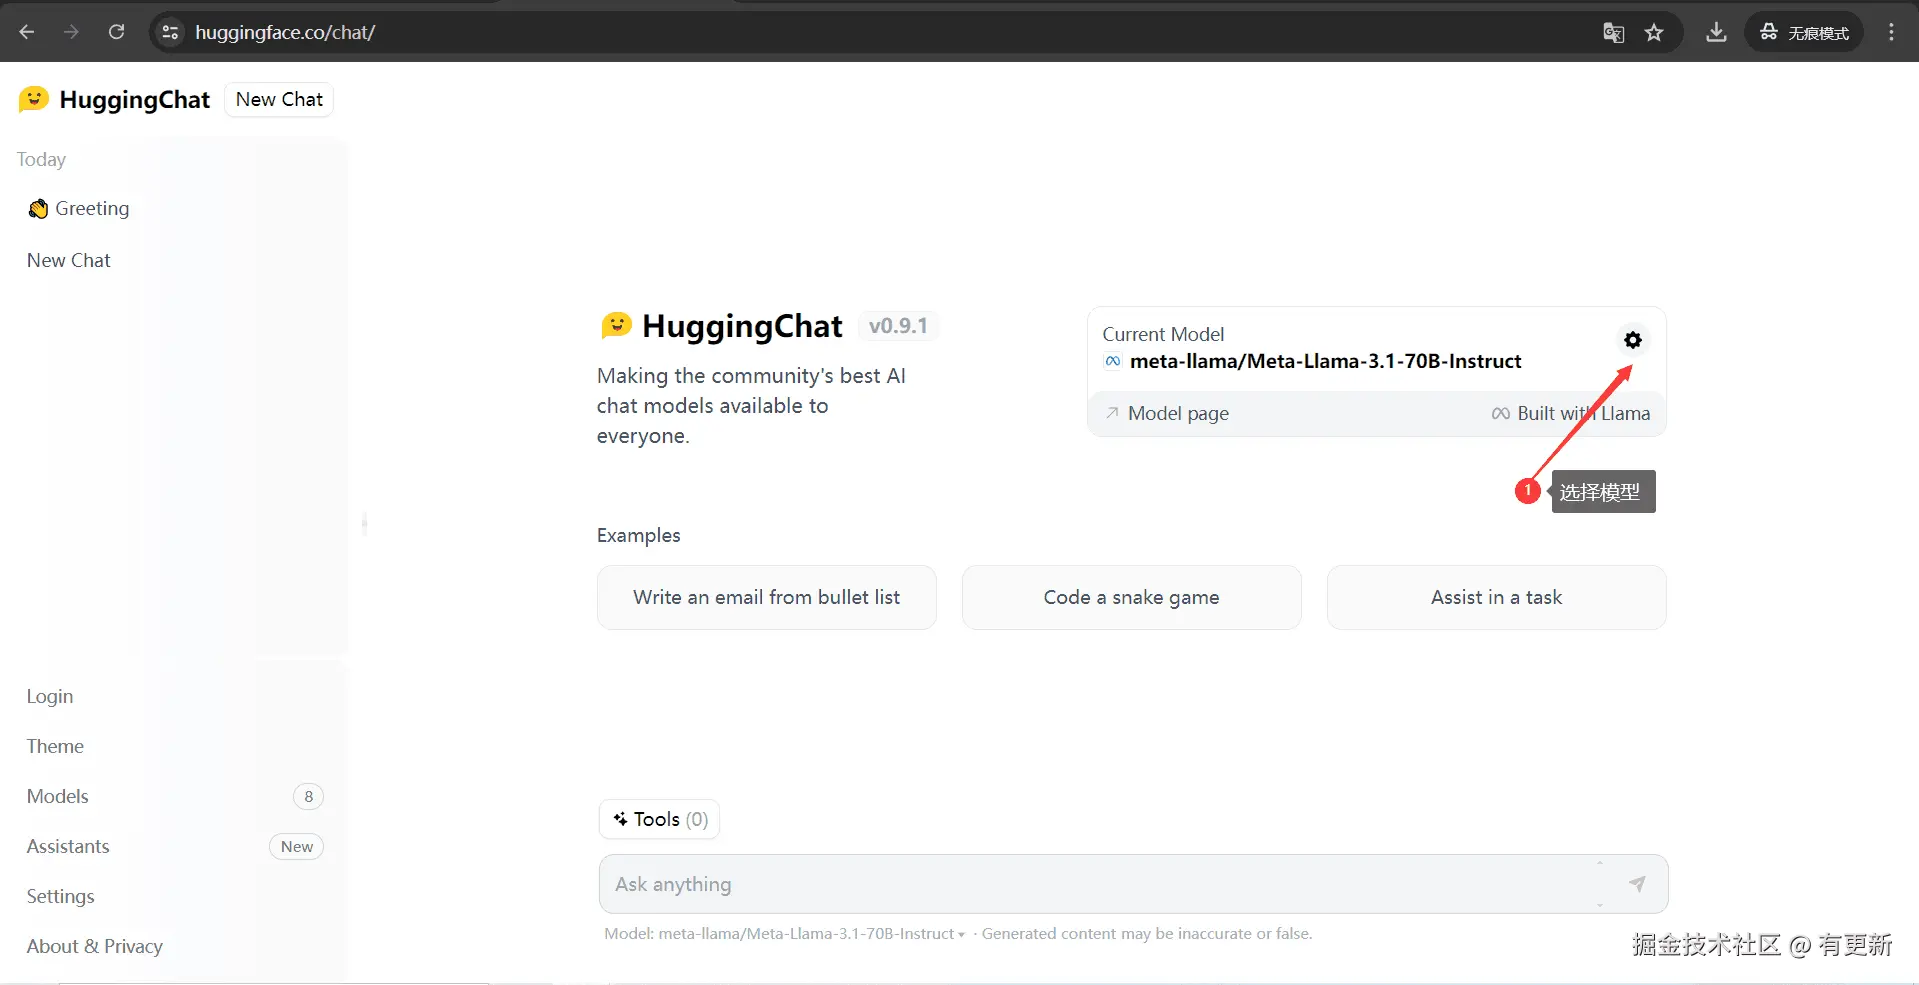
Task: Open model settings gear icon
Action: [x=1632, y=340]
